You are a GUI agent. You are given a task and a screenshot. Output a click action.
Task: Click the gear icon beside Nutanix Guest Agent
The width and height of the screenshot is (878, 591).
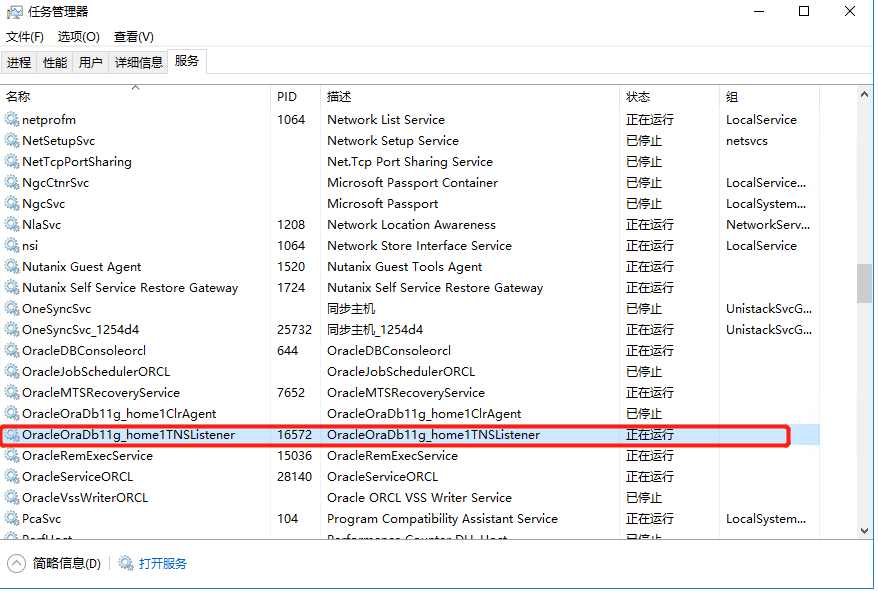coord(12,266)
